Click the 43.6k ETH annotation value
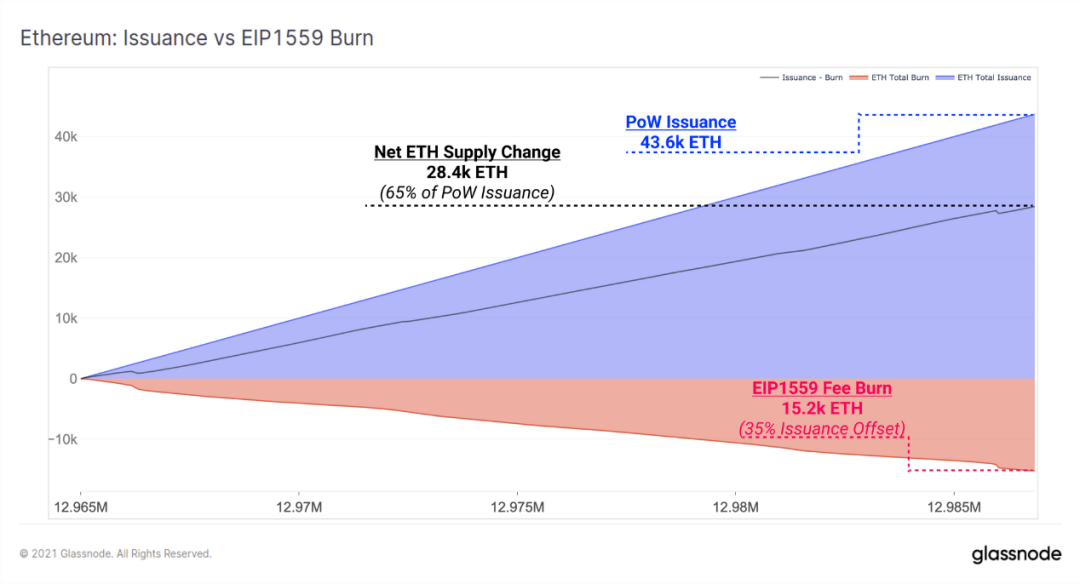The width and height of the screenshot is (1080, 584). pyautogui.click(x=681, y=143)
